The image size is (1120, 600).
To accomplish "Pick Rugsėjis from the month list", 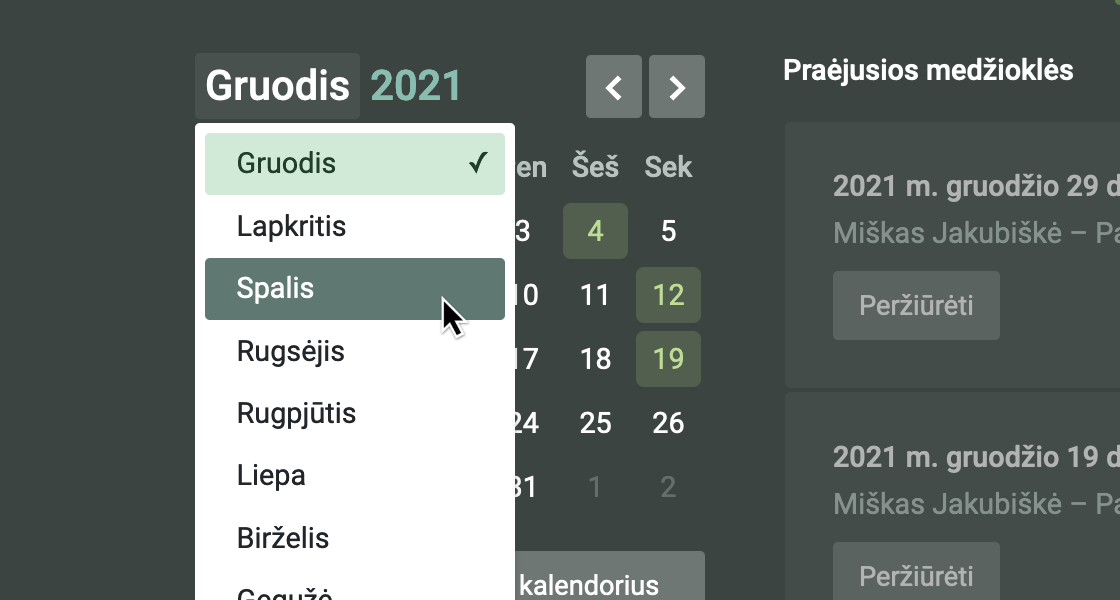I will tap(354, 352).
